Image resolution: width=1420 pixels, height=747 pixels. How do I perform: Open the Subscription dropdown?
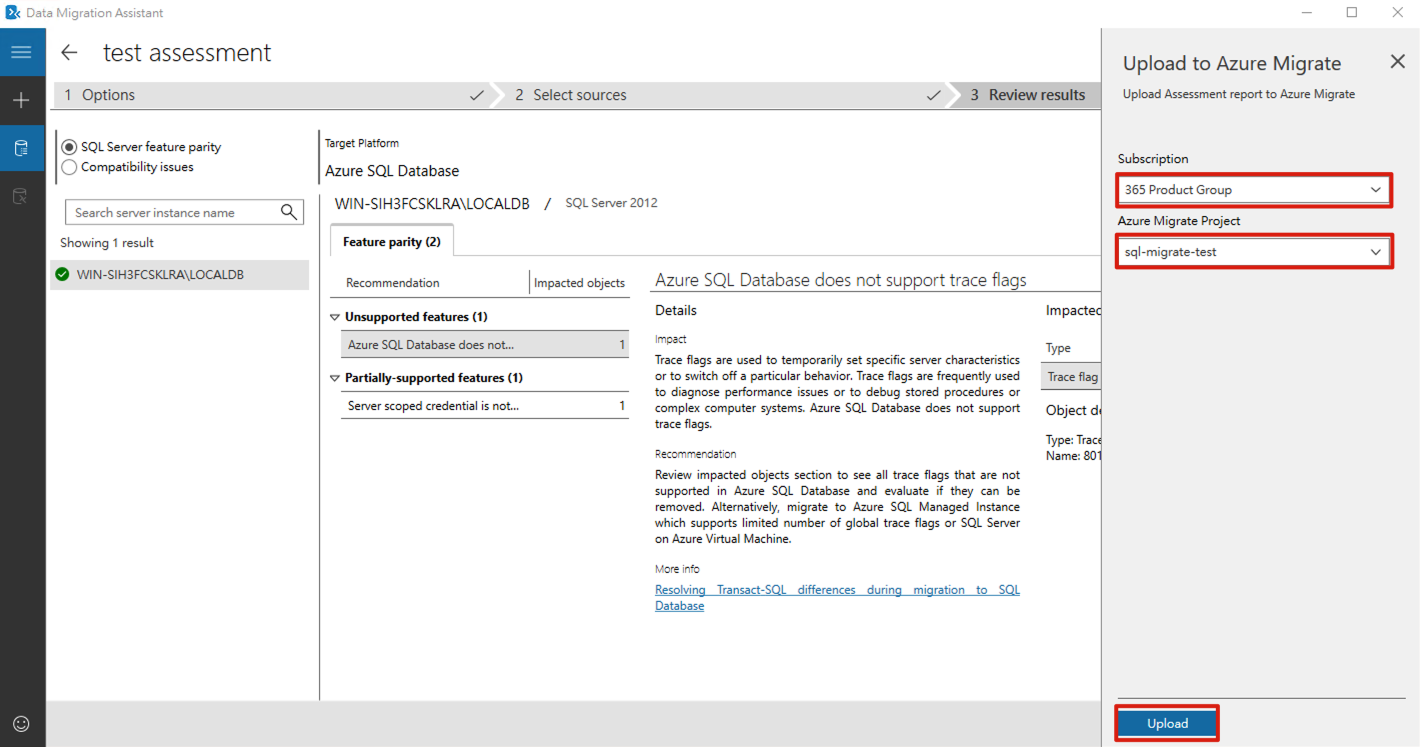(x=1253, y=190)
